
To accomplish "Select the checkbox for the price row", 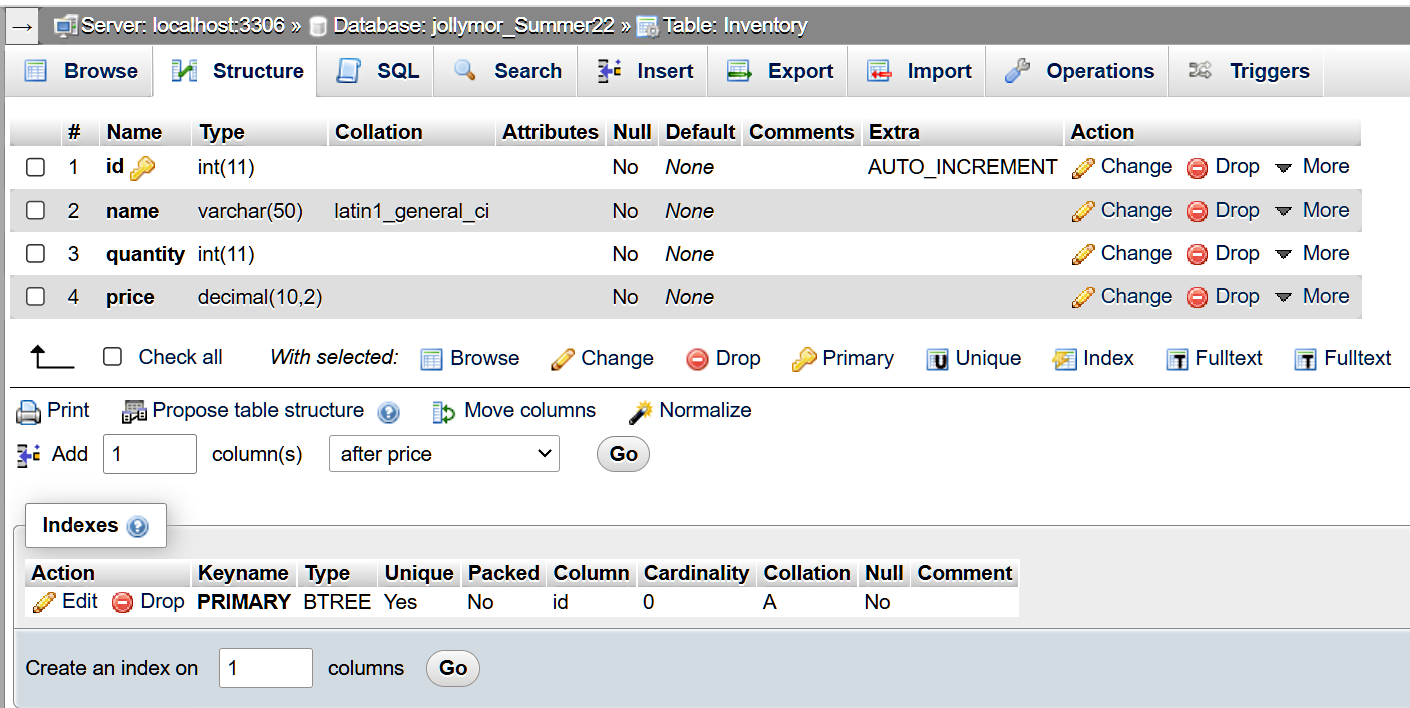I will point(36,297).
